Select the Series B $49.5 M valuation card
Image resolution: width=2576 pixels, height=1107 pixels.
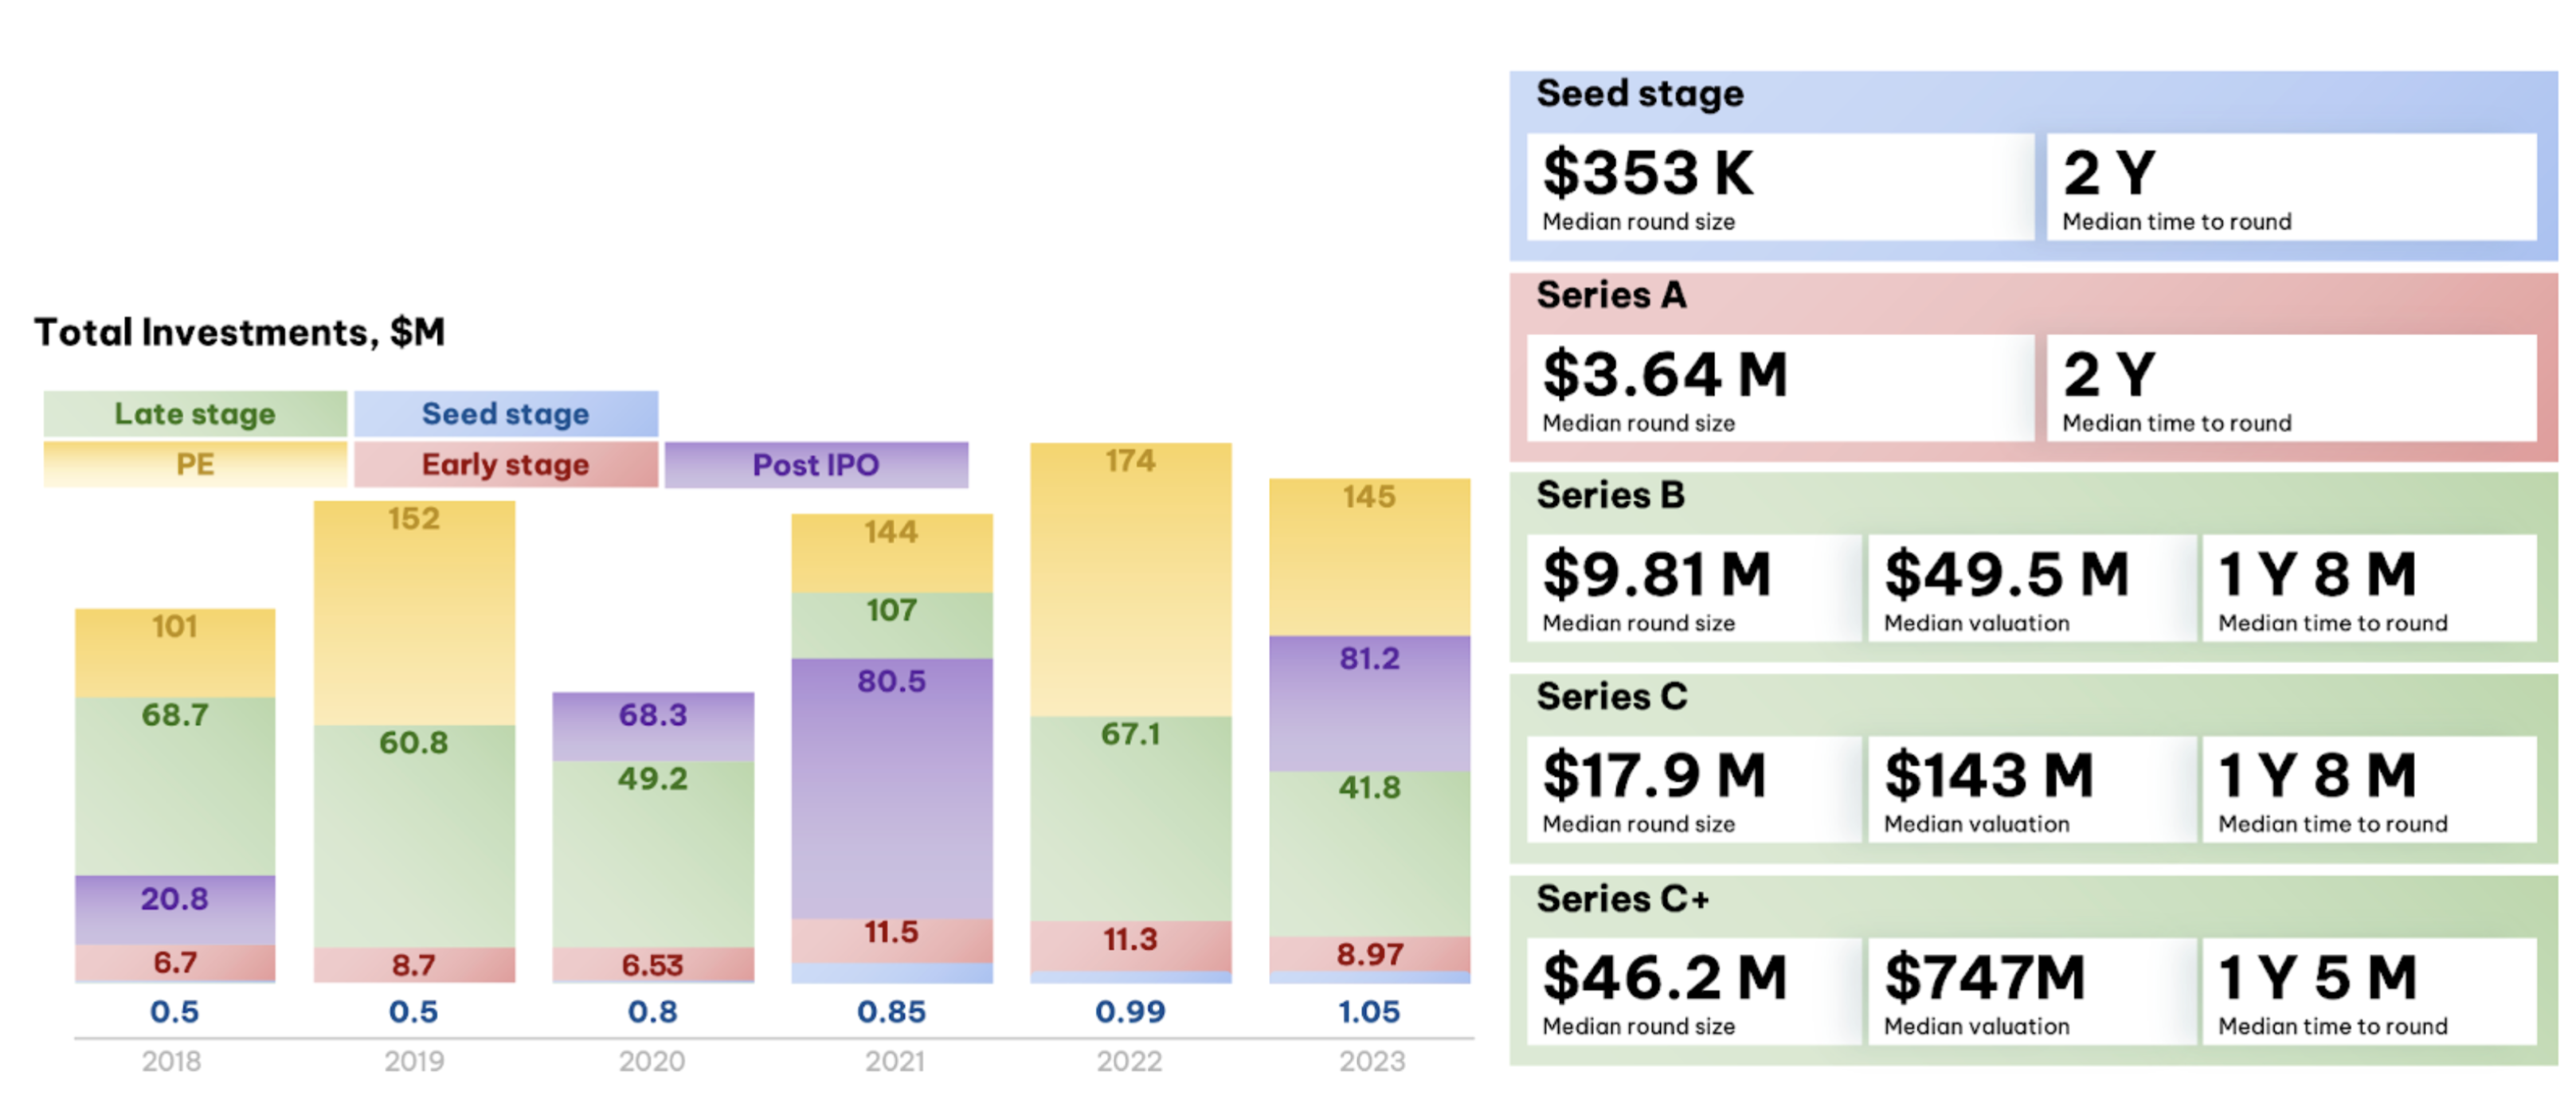(x=2030, y=588)
